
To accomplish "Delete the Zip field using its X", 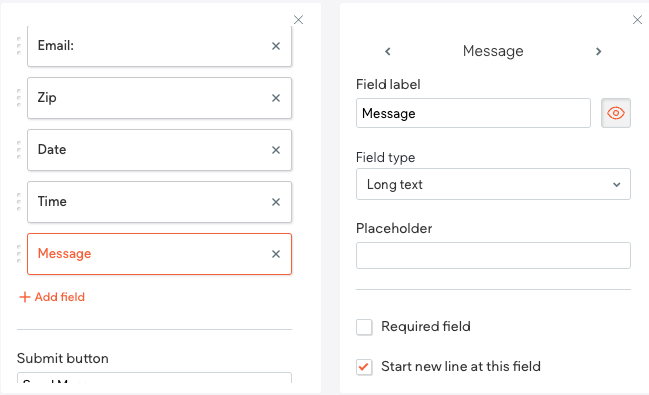I will point(276,98).
